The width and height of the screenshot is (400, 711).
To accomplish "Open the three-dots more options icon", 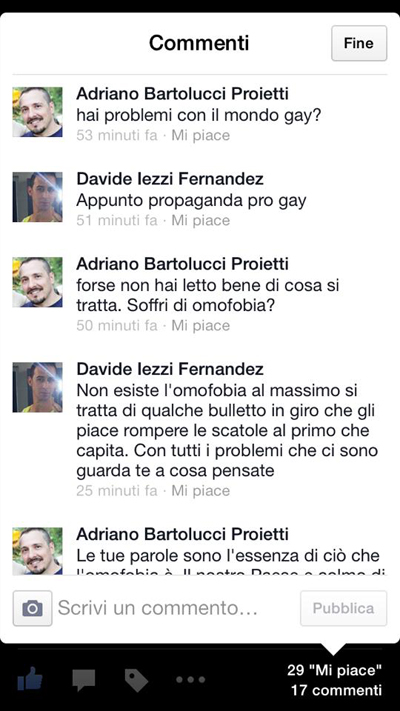I will point(190,680).
